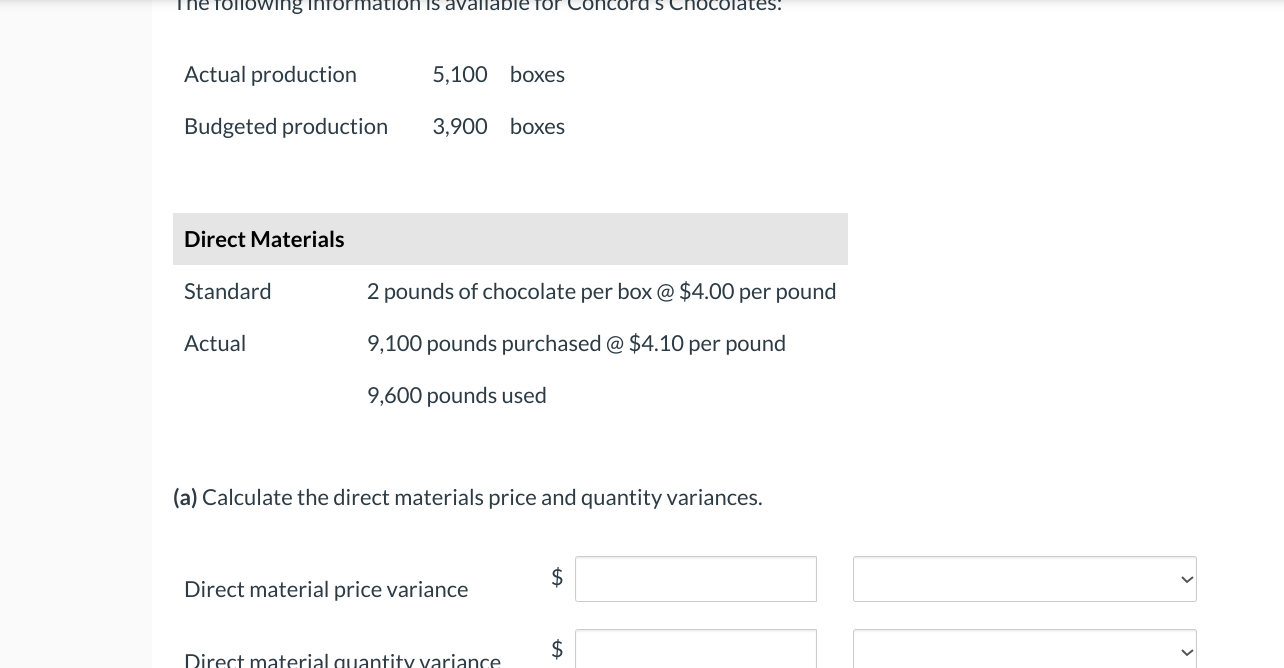Click the question title about Concord's Chocolates
This screenshot has width=1284, height=668.
coord(478,6)
